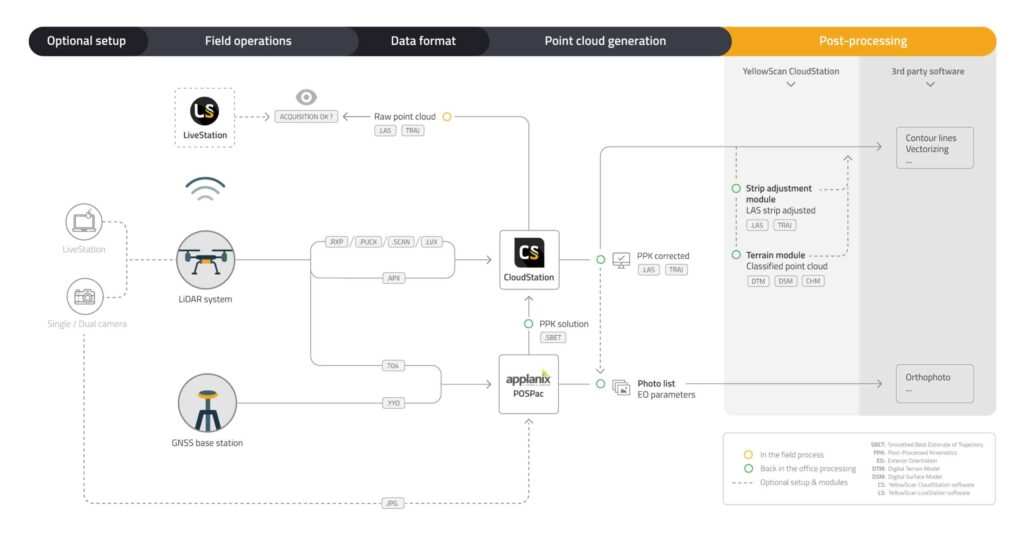Click the Classified point cloud text
Image resolution: width=1024 pixels, height=548 pixels.
pos(786,266)
